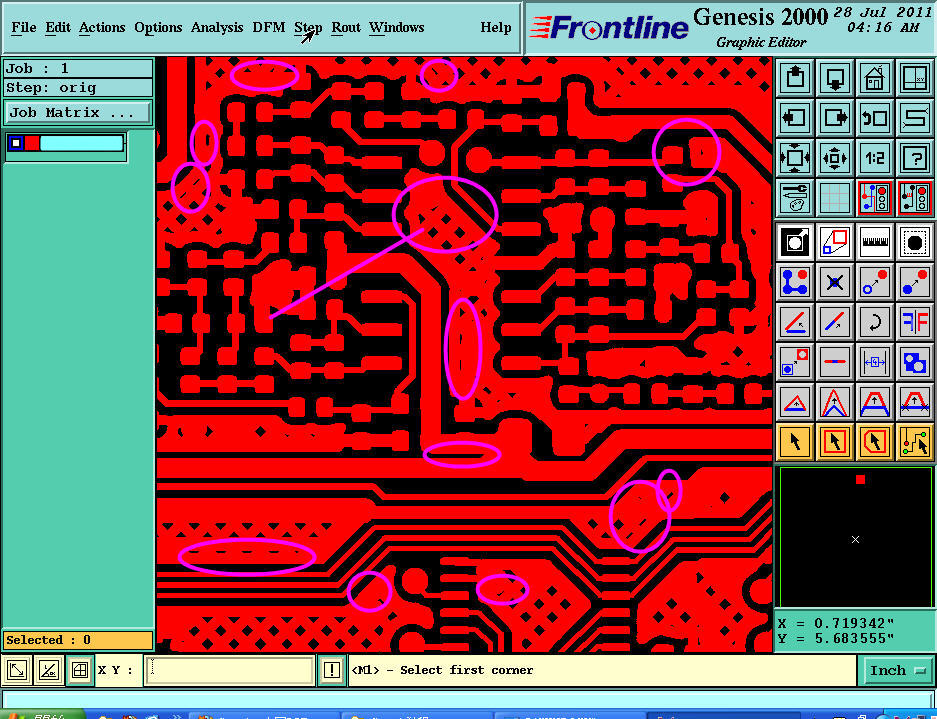Click the XY window quadrant icon
Viewport: 937px width, 719px height.
coord(915,77)
